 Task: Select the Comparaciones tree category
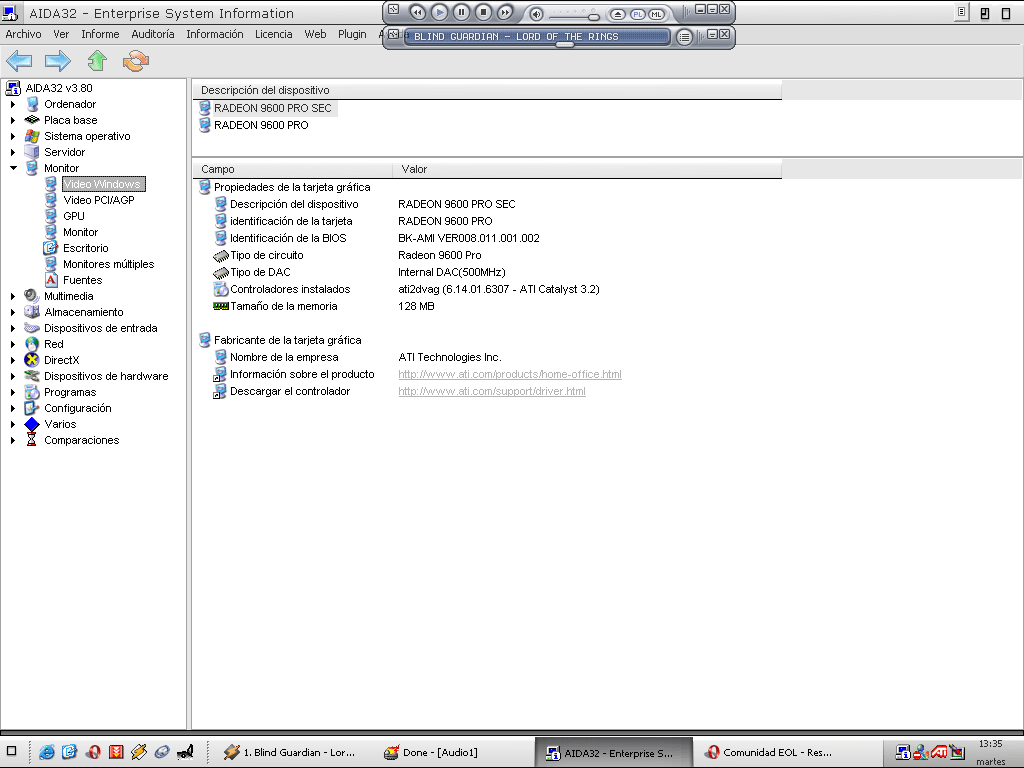point(82,440)
